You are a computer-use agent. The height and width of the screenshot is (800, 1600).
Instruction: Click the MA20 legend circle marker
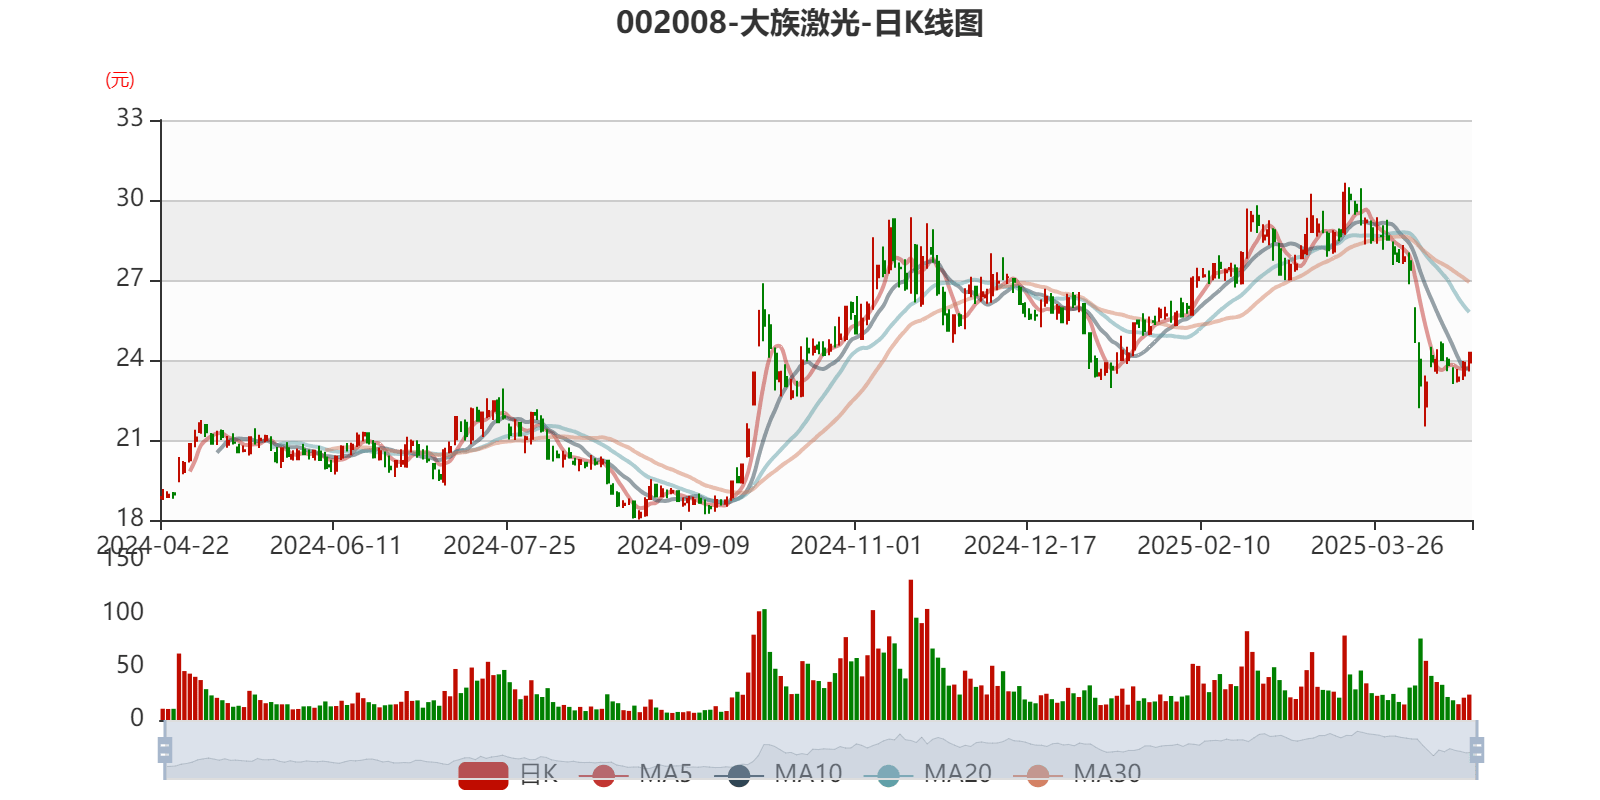click(888, 775)
